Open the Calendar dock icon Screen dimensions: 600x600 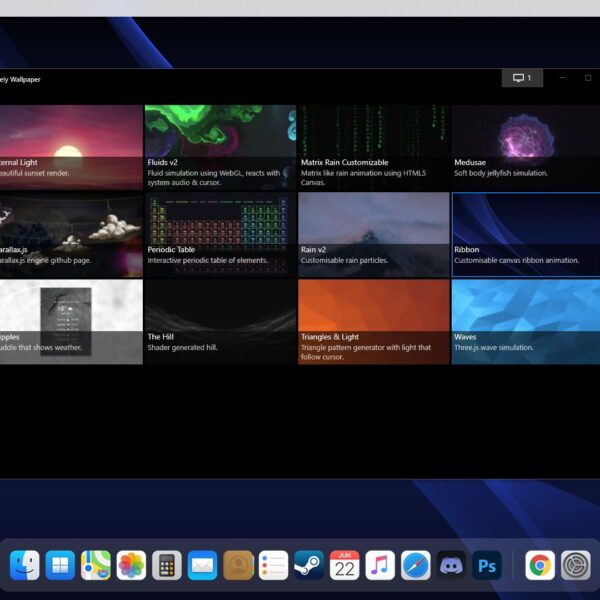click(345, 565)
